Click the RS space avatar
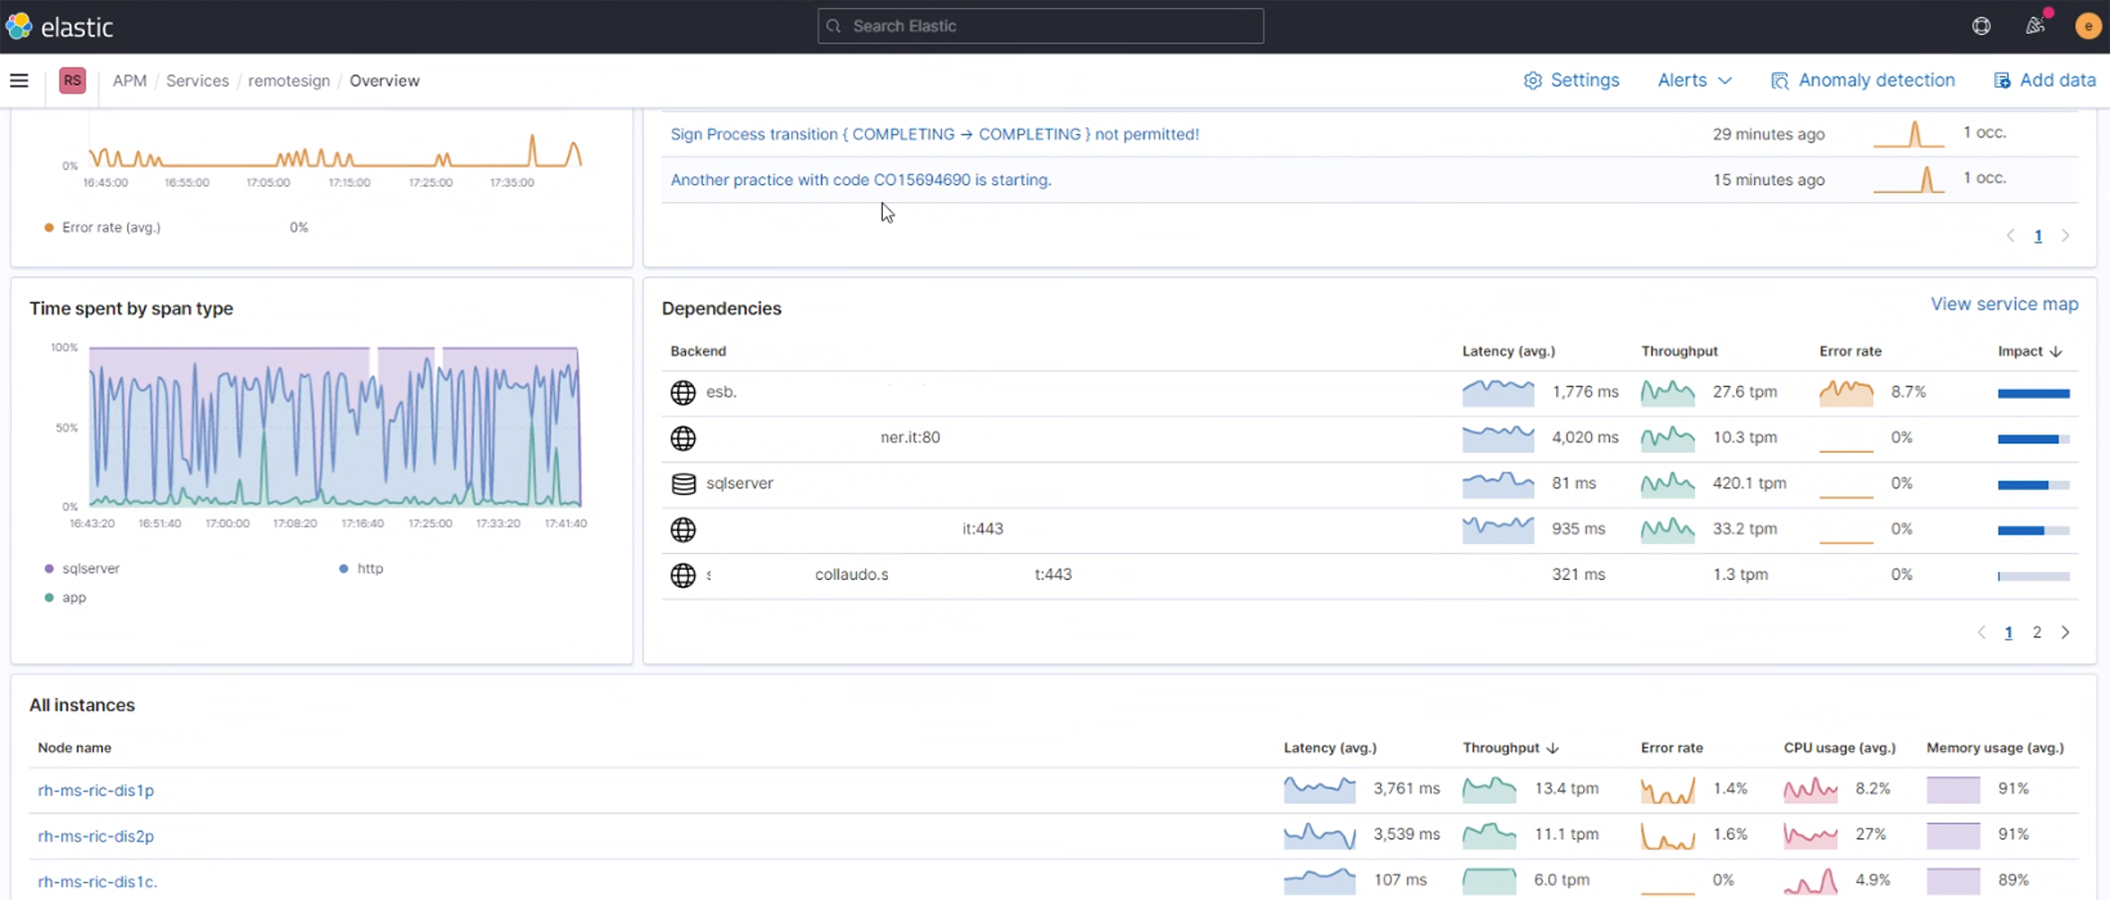2110x900 pixels. (72, 81)
